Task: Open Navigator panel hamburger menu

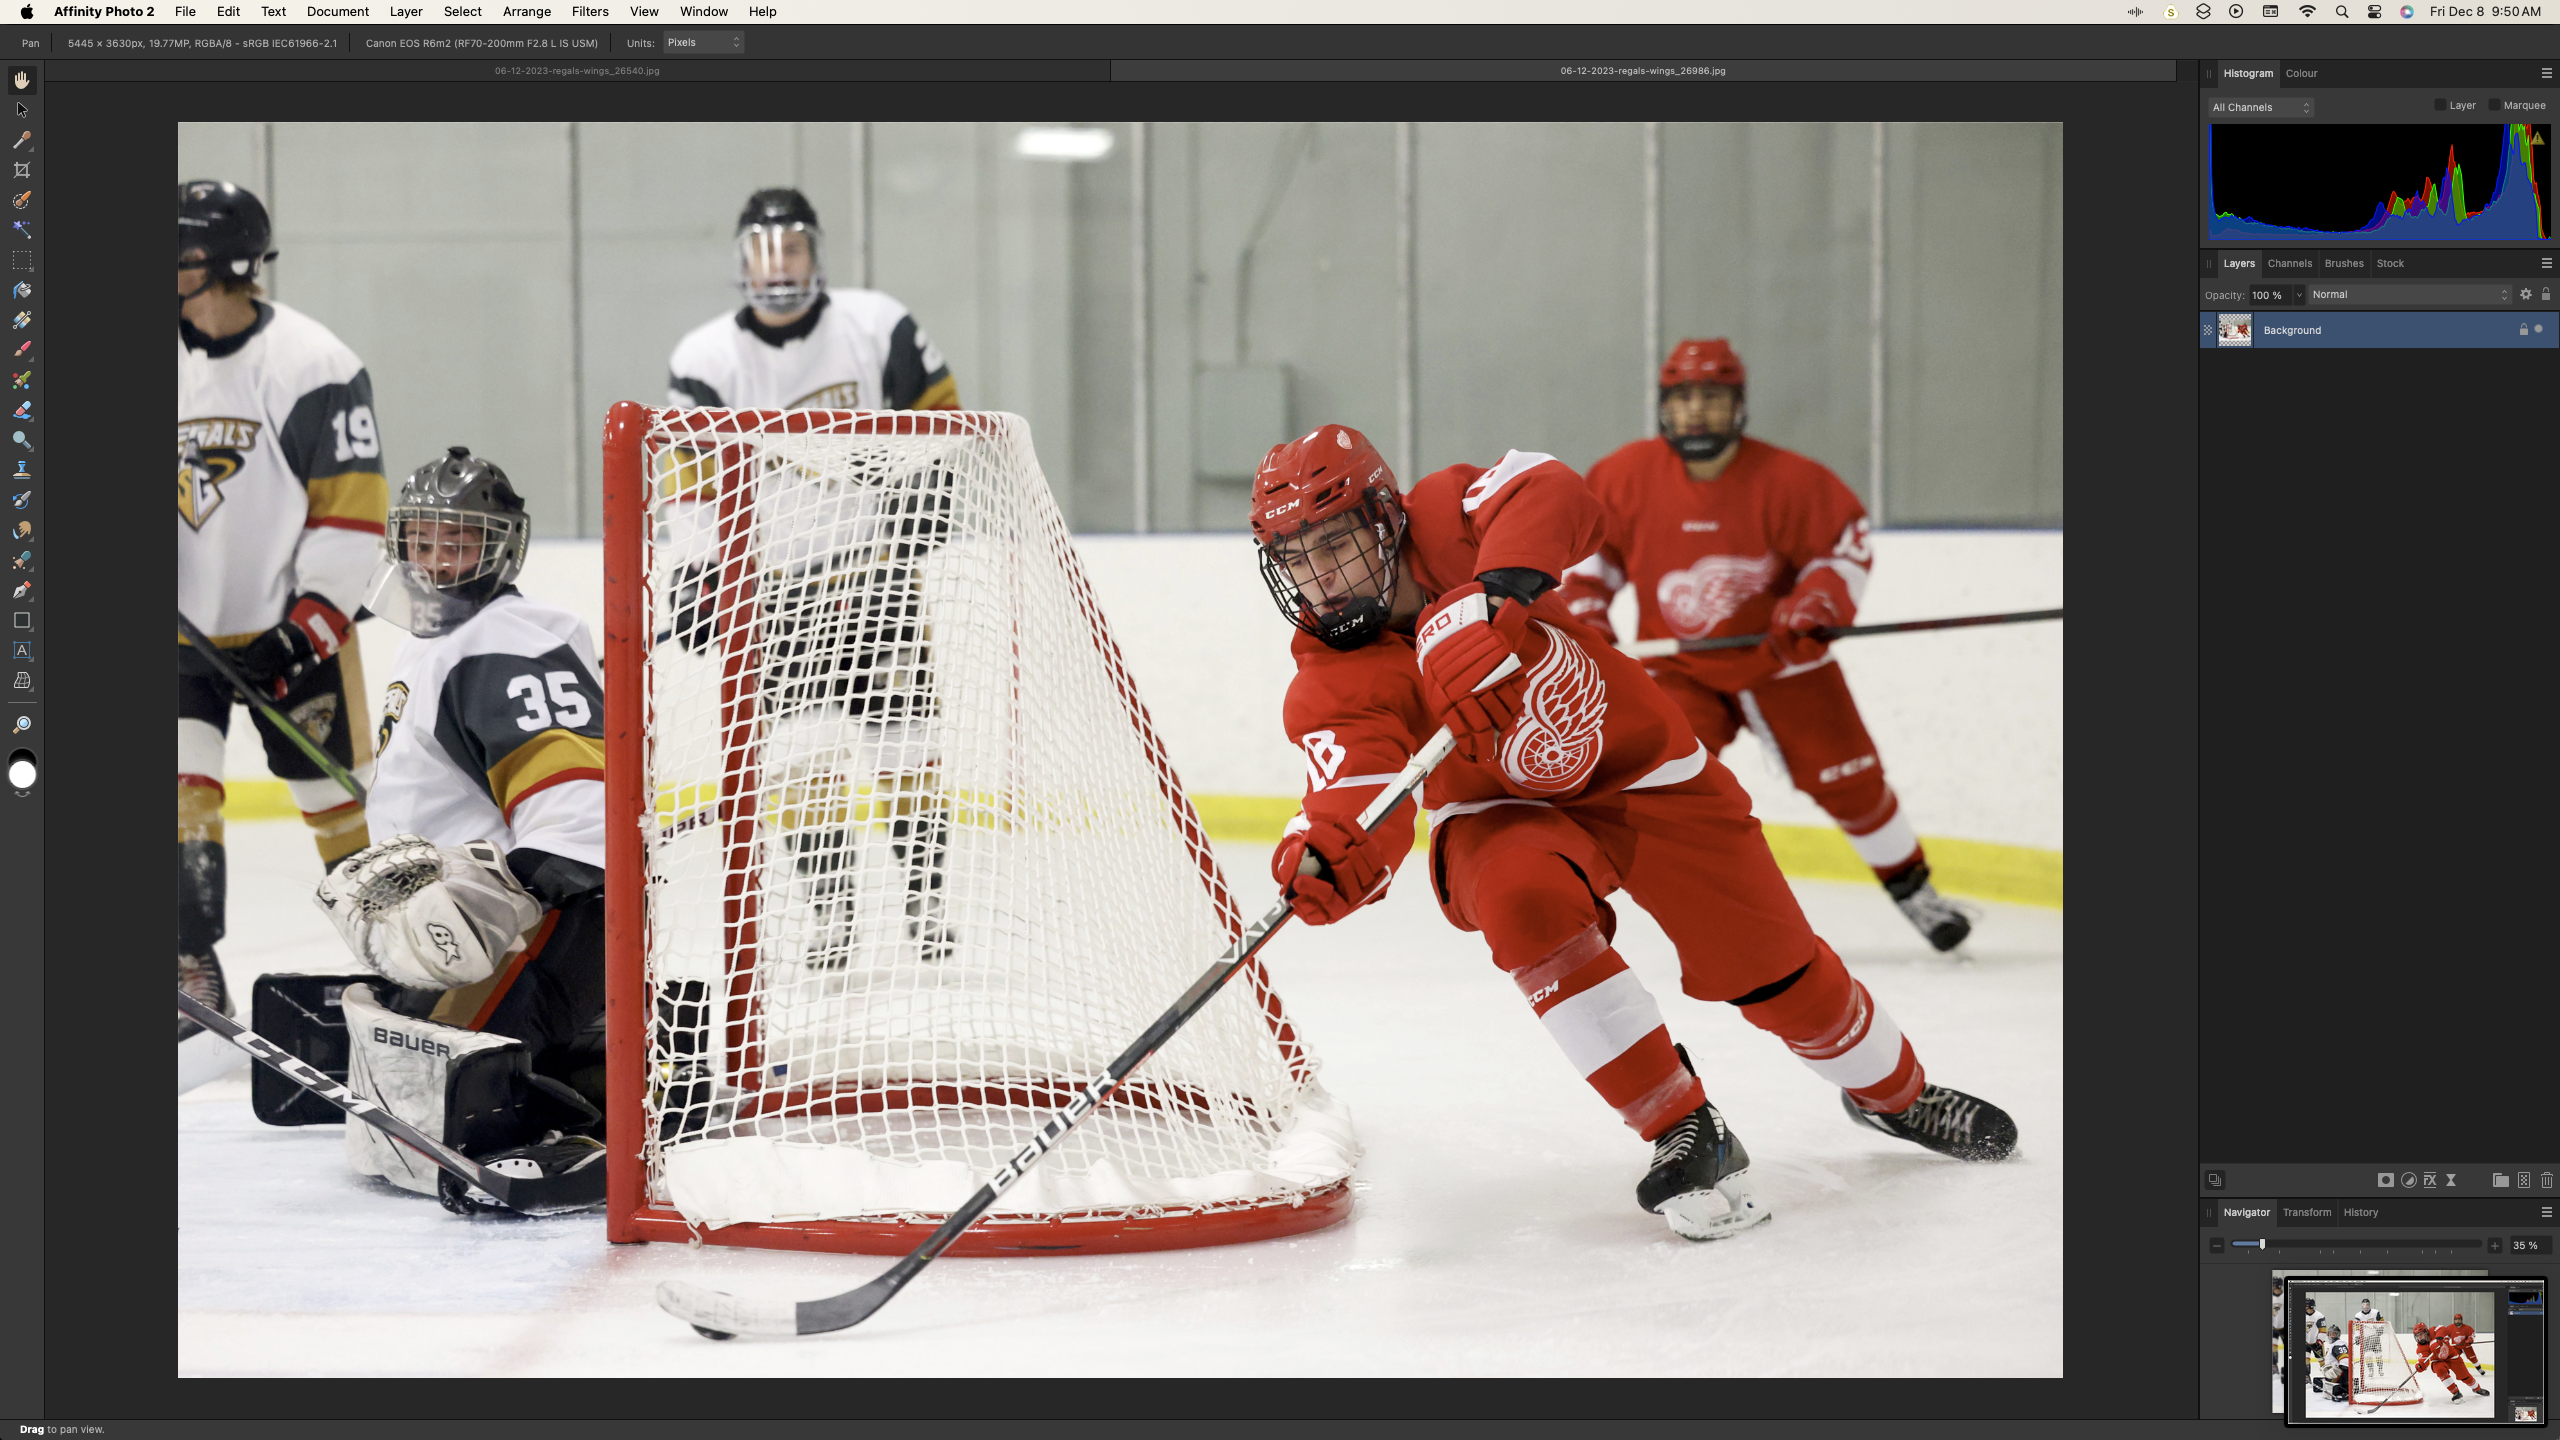Action: tap(2546, 1212)
